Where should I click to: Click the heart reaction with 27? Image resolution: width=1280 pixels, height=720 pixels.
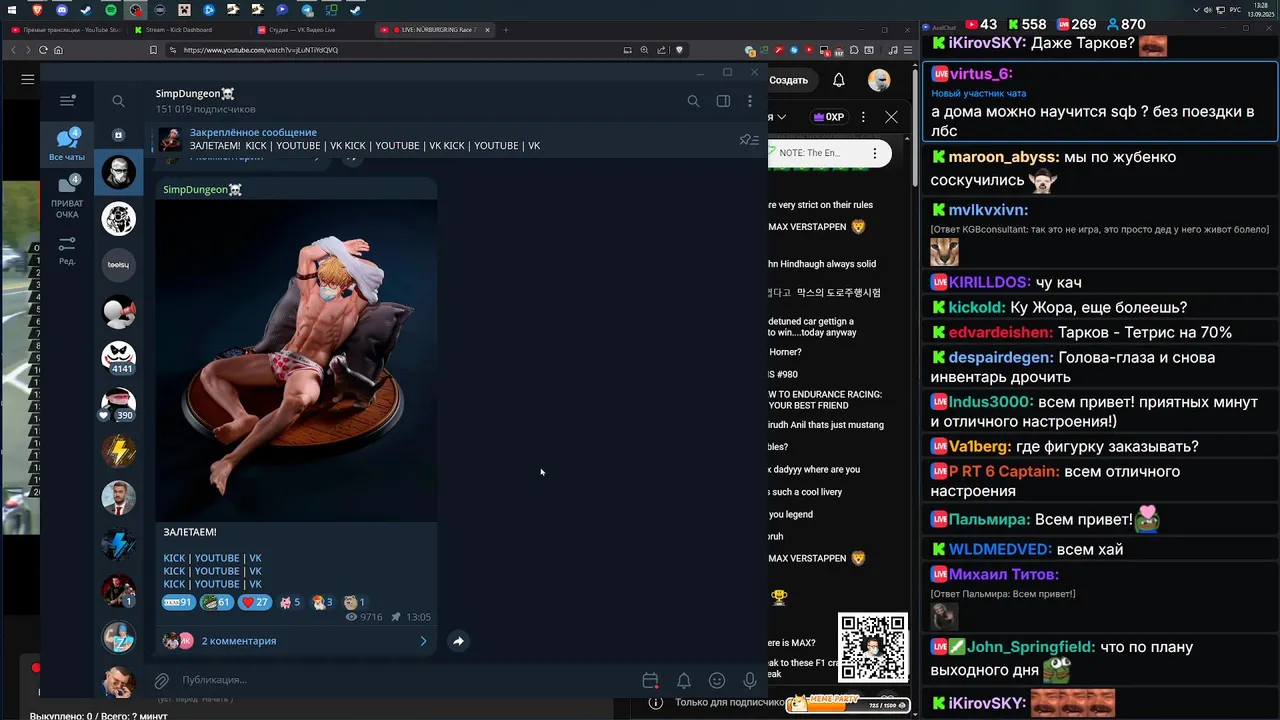(x=255, y=602)
